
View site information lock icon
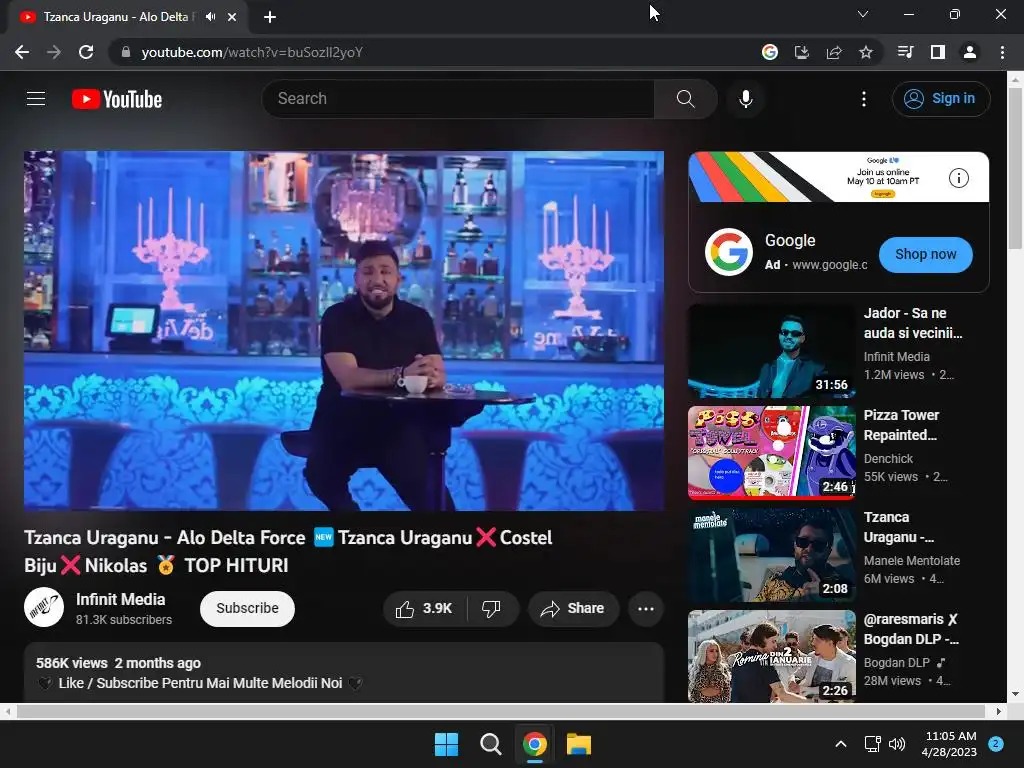pos(126,52)
